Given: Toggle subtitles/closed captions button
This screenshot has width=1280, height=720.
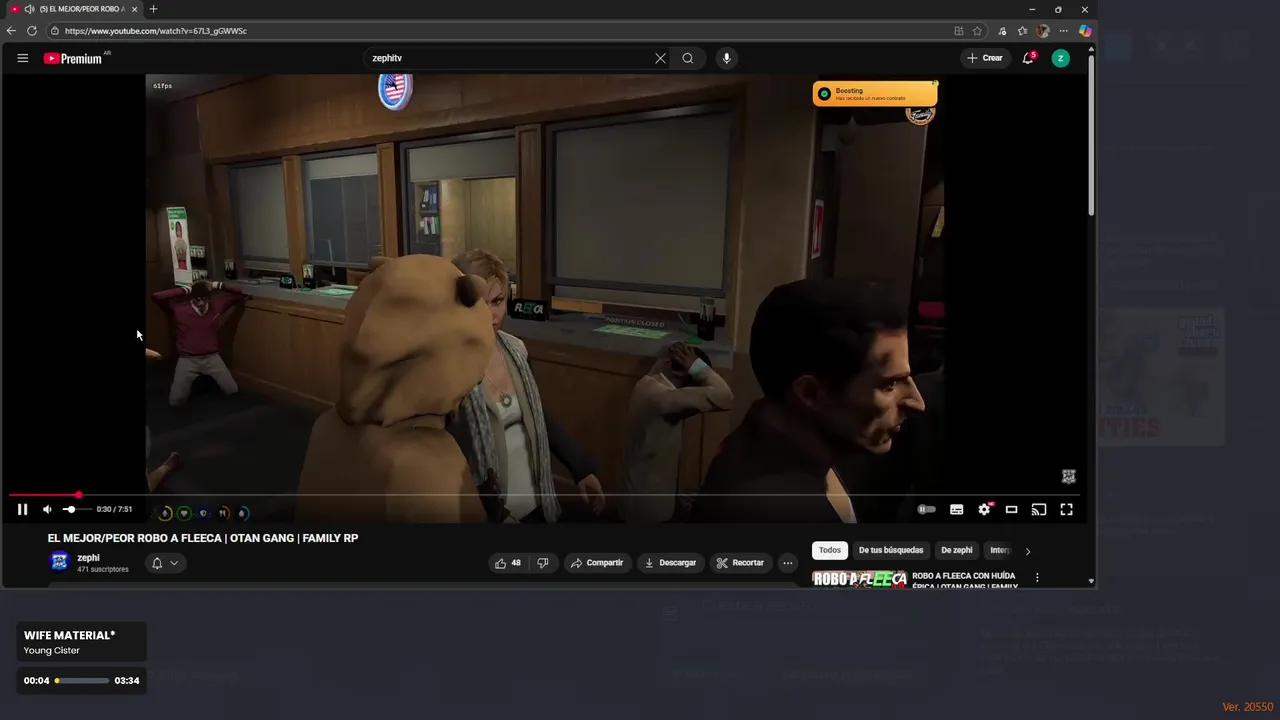Looking at the screenshot, I should [x=956, y=509].
